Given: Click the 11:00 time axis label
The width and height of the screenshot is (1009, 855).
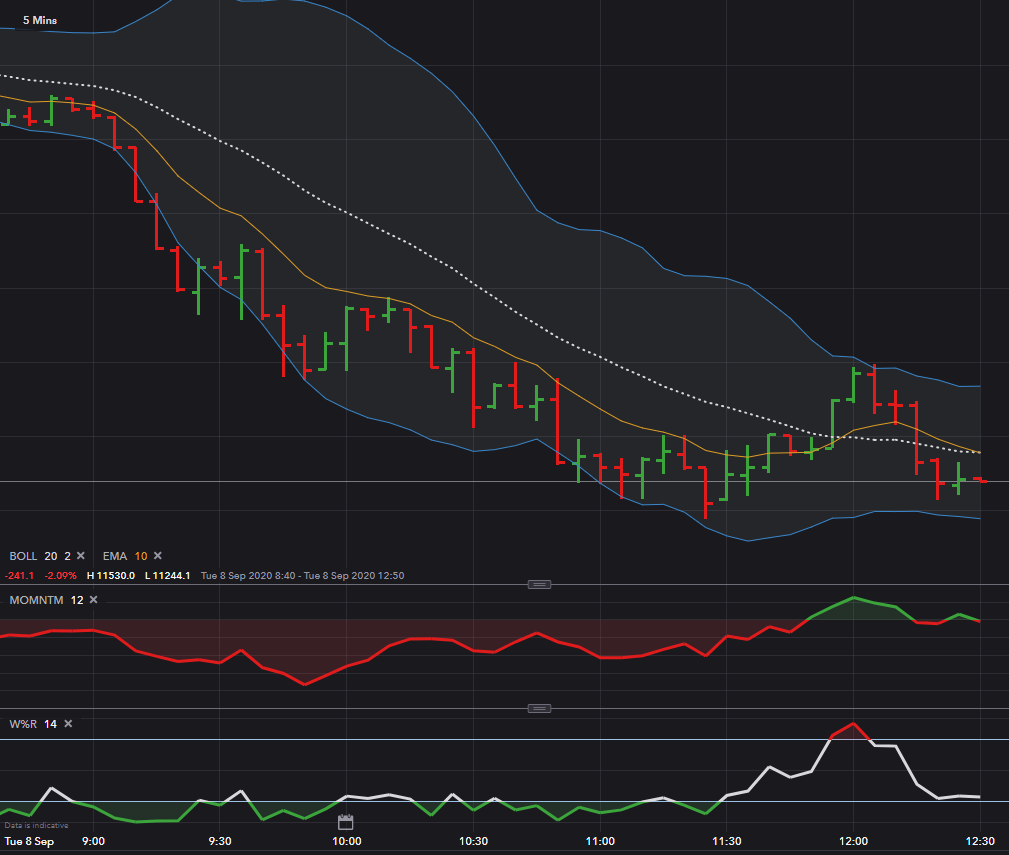Looking at the screenshot, I should pos(600,841).
